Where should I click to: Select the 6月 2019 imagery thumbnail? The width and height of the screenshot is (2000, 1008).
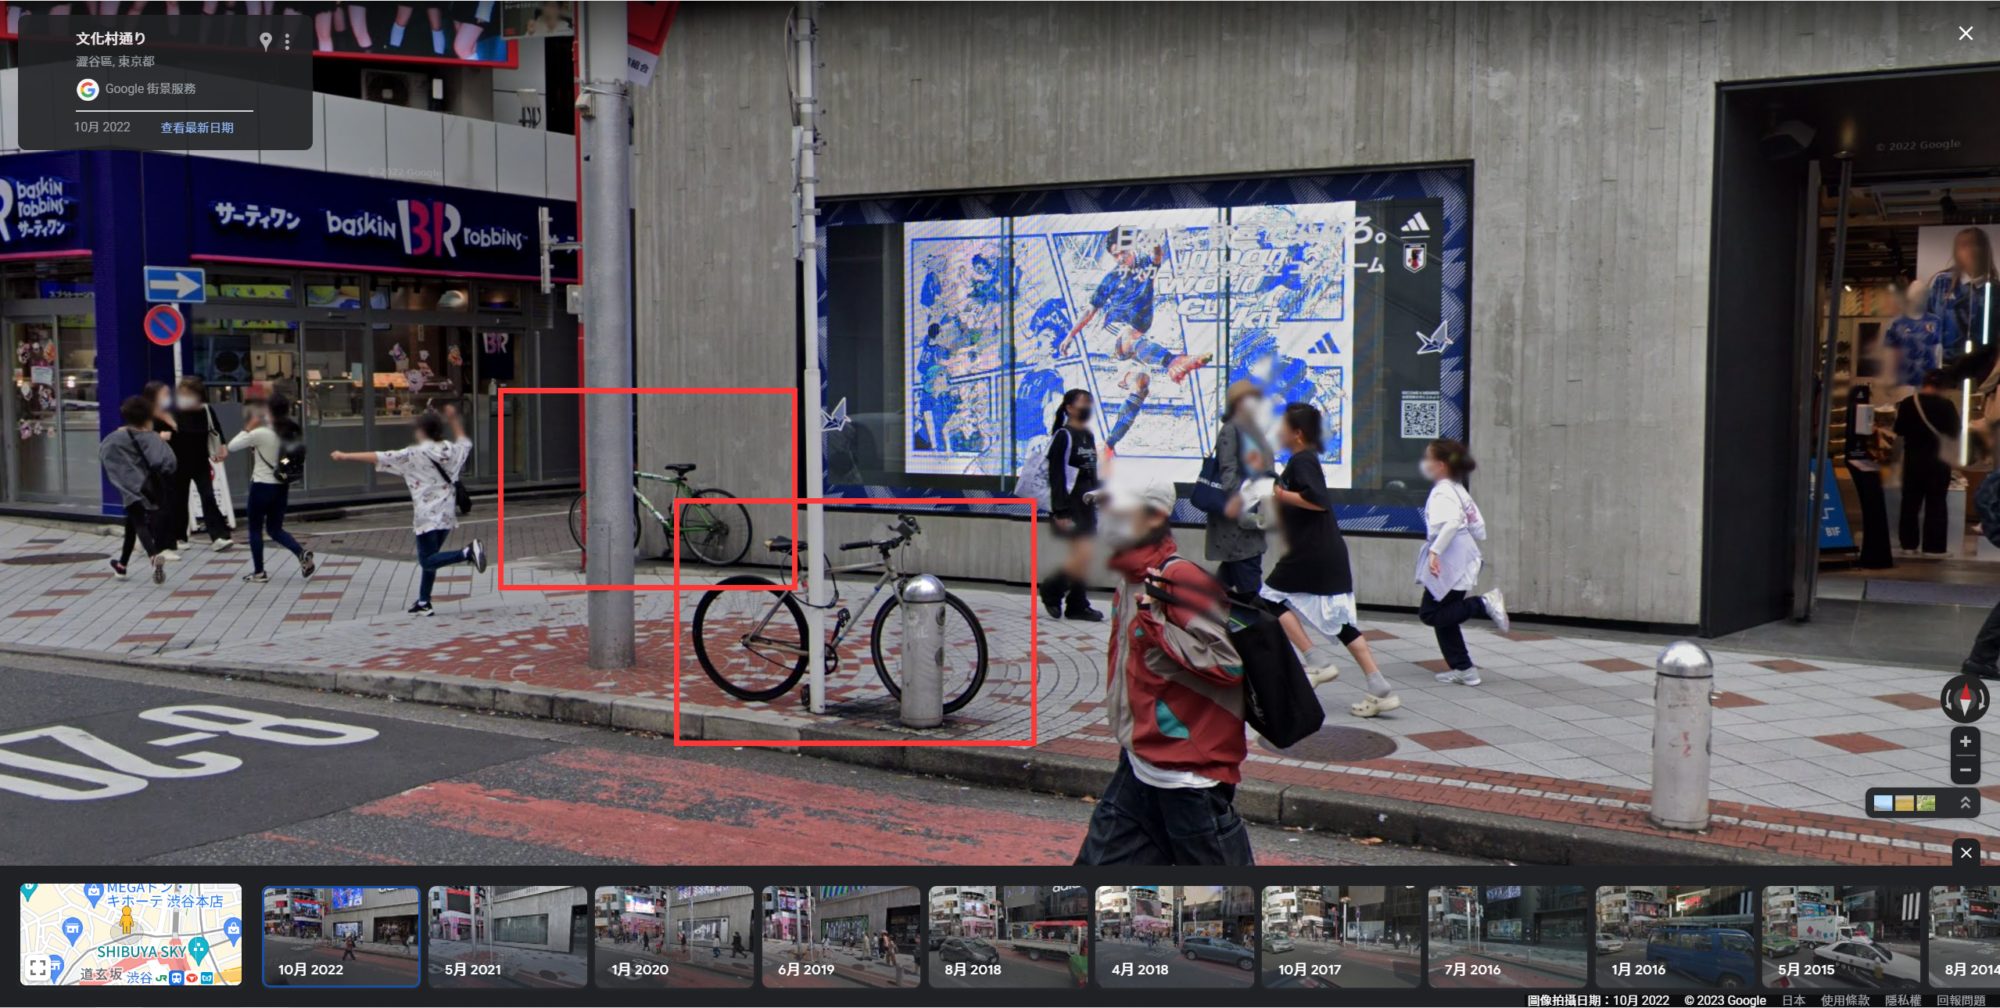[841, 936]
